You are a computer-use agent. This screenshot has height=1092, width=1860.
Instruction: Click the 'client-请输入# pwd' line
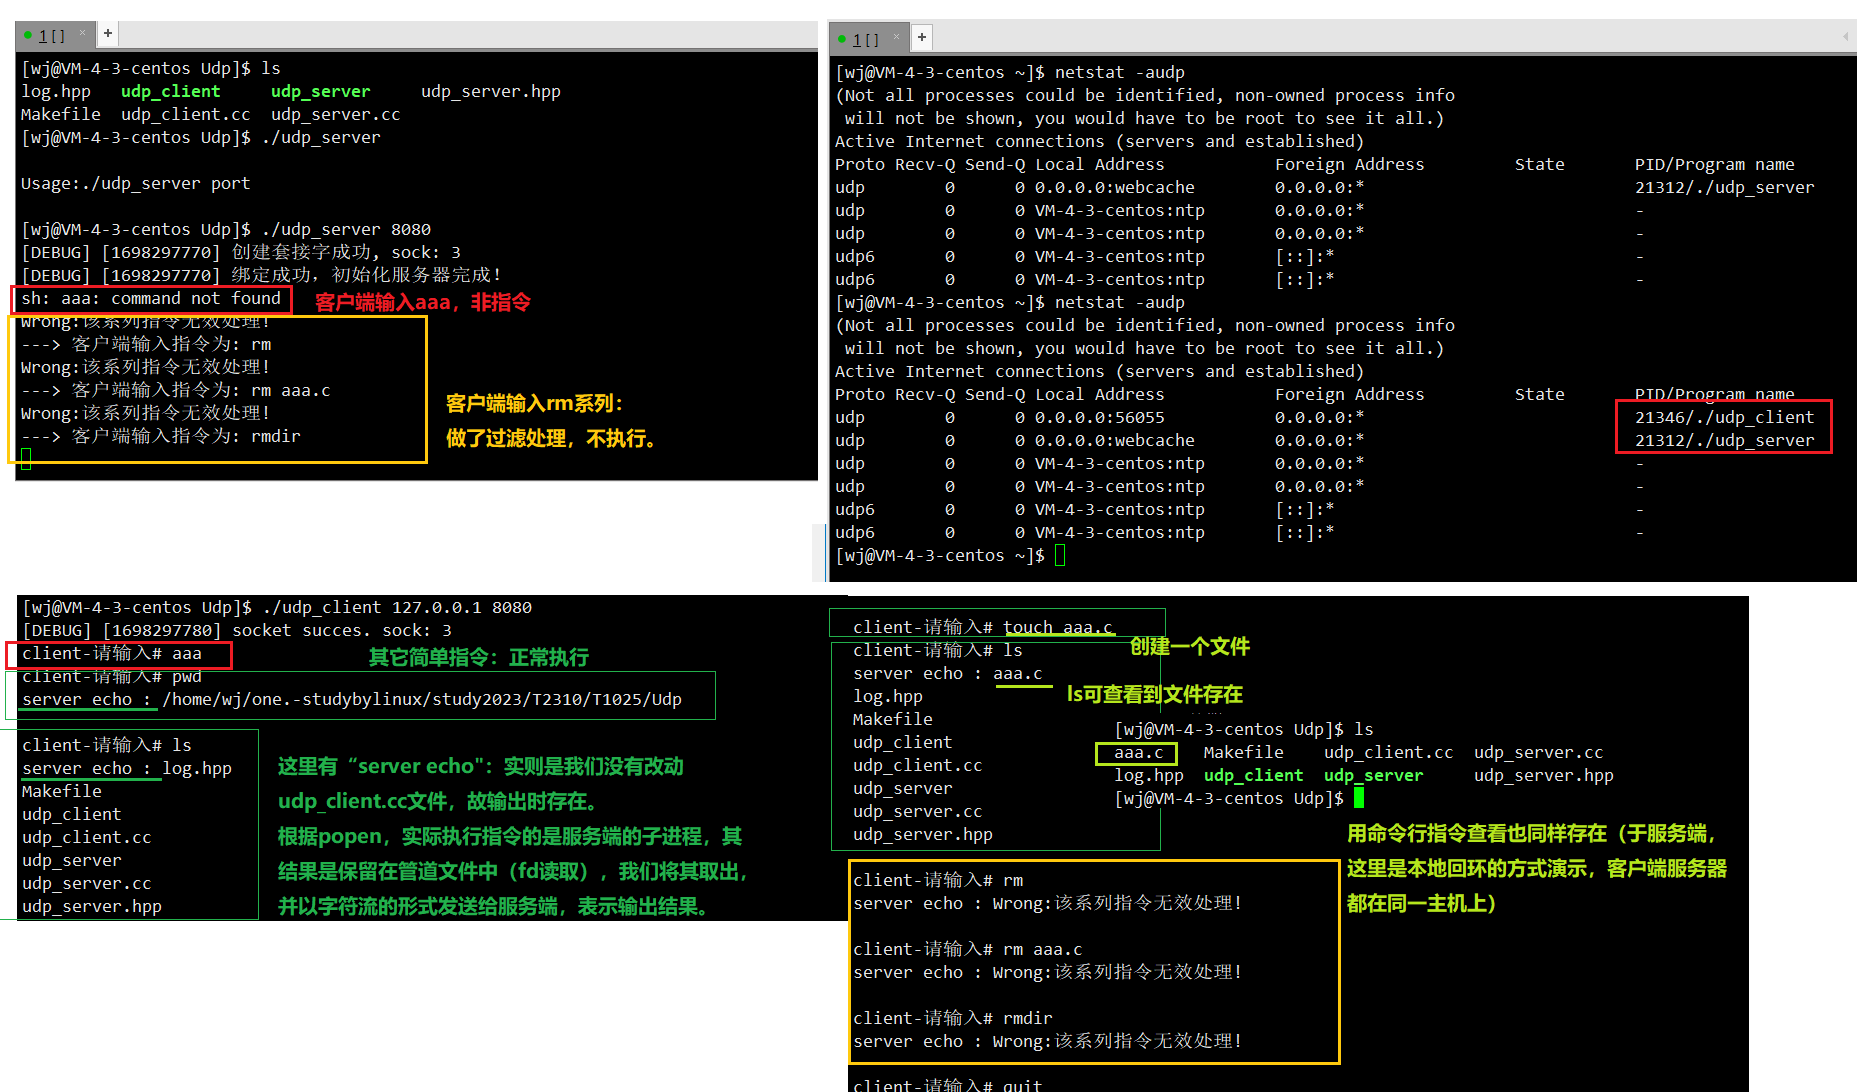[x=112, y=677]
